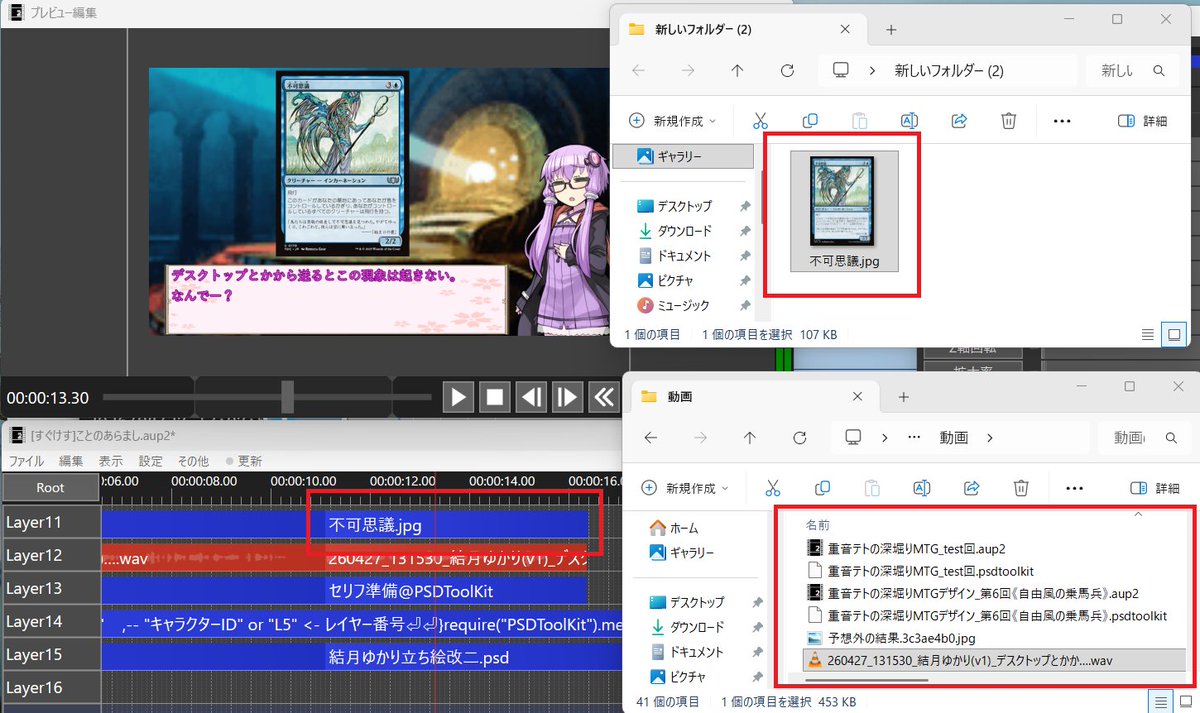Click the cut icon in 動画 window
Screen dimensions: 1200x713
[772, 488]
